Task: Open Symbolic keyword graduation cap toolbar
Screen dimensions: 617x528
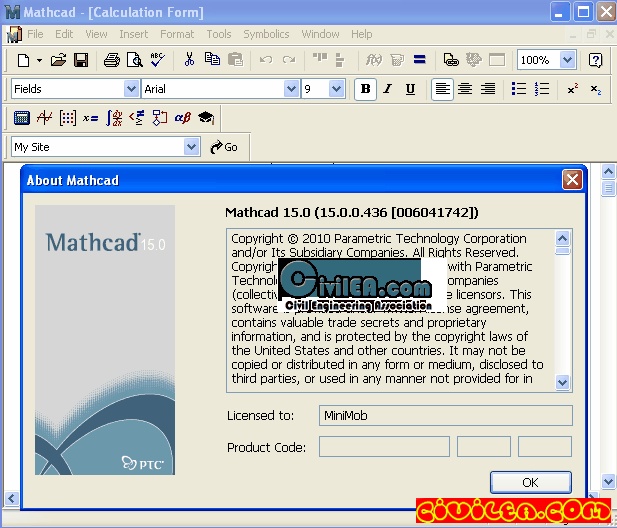Action: pyautogui.click(x=206, y=118)
